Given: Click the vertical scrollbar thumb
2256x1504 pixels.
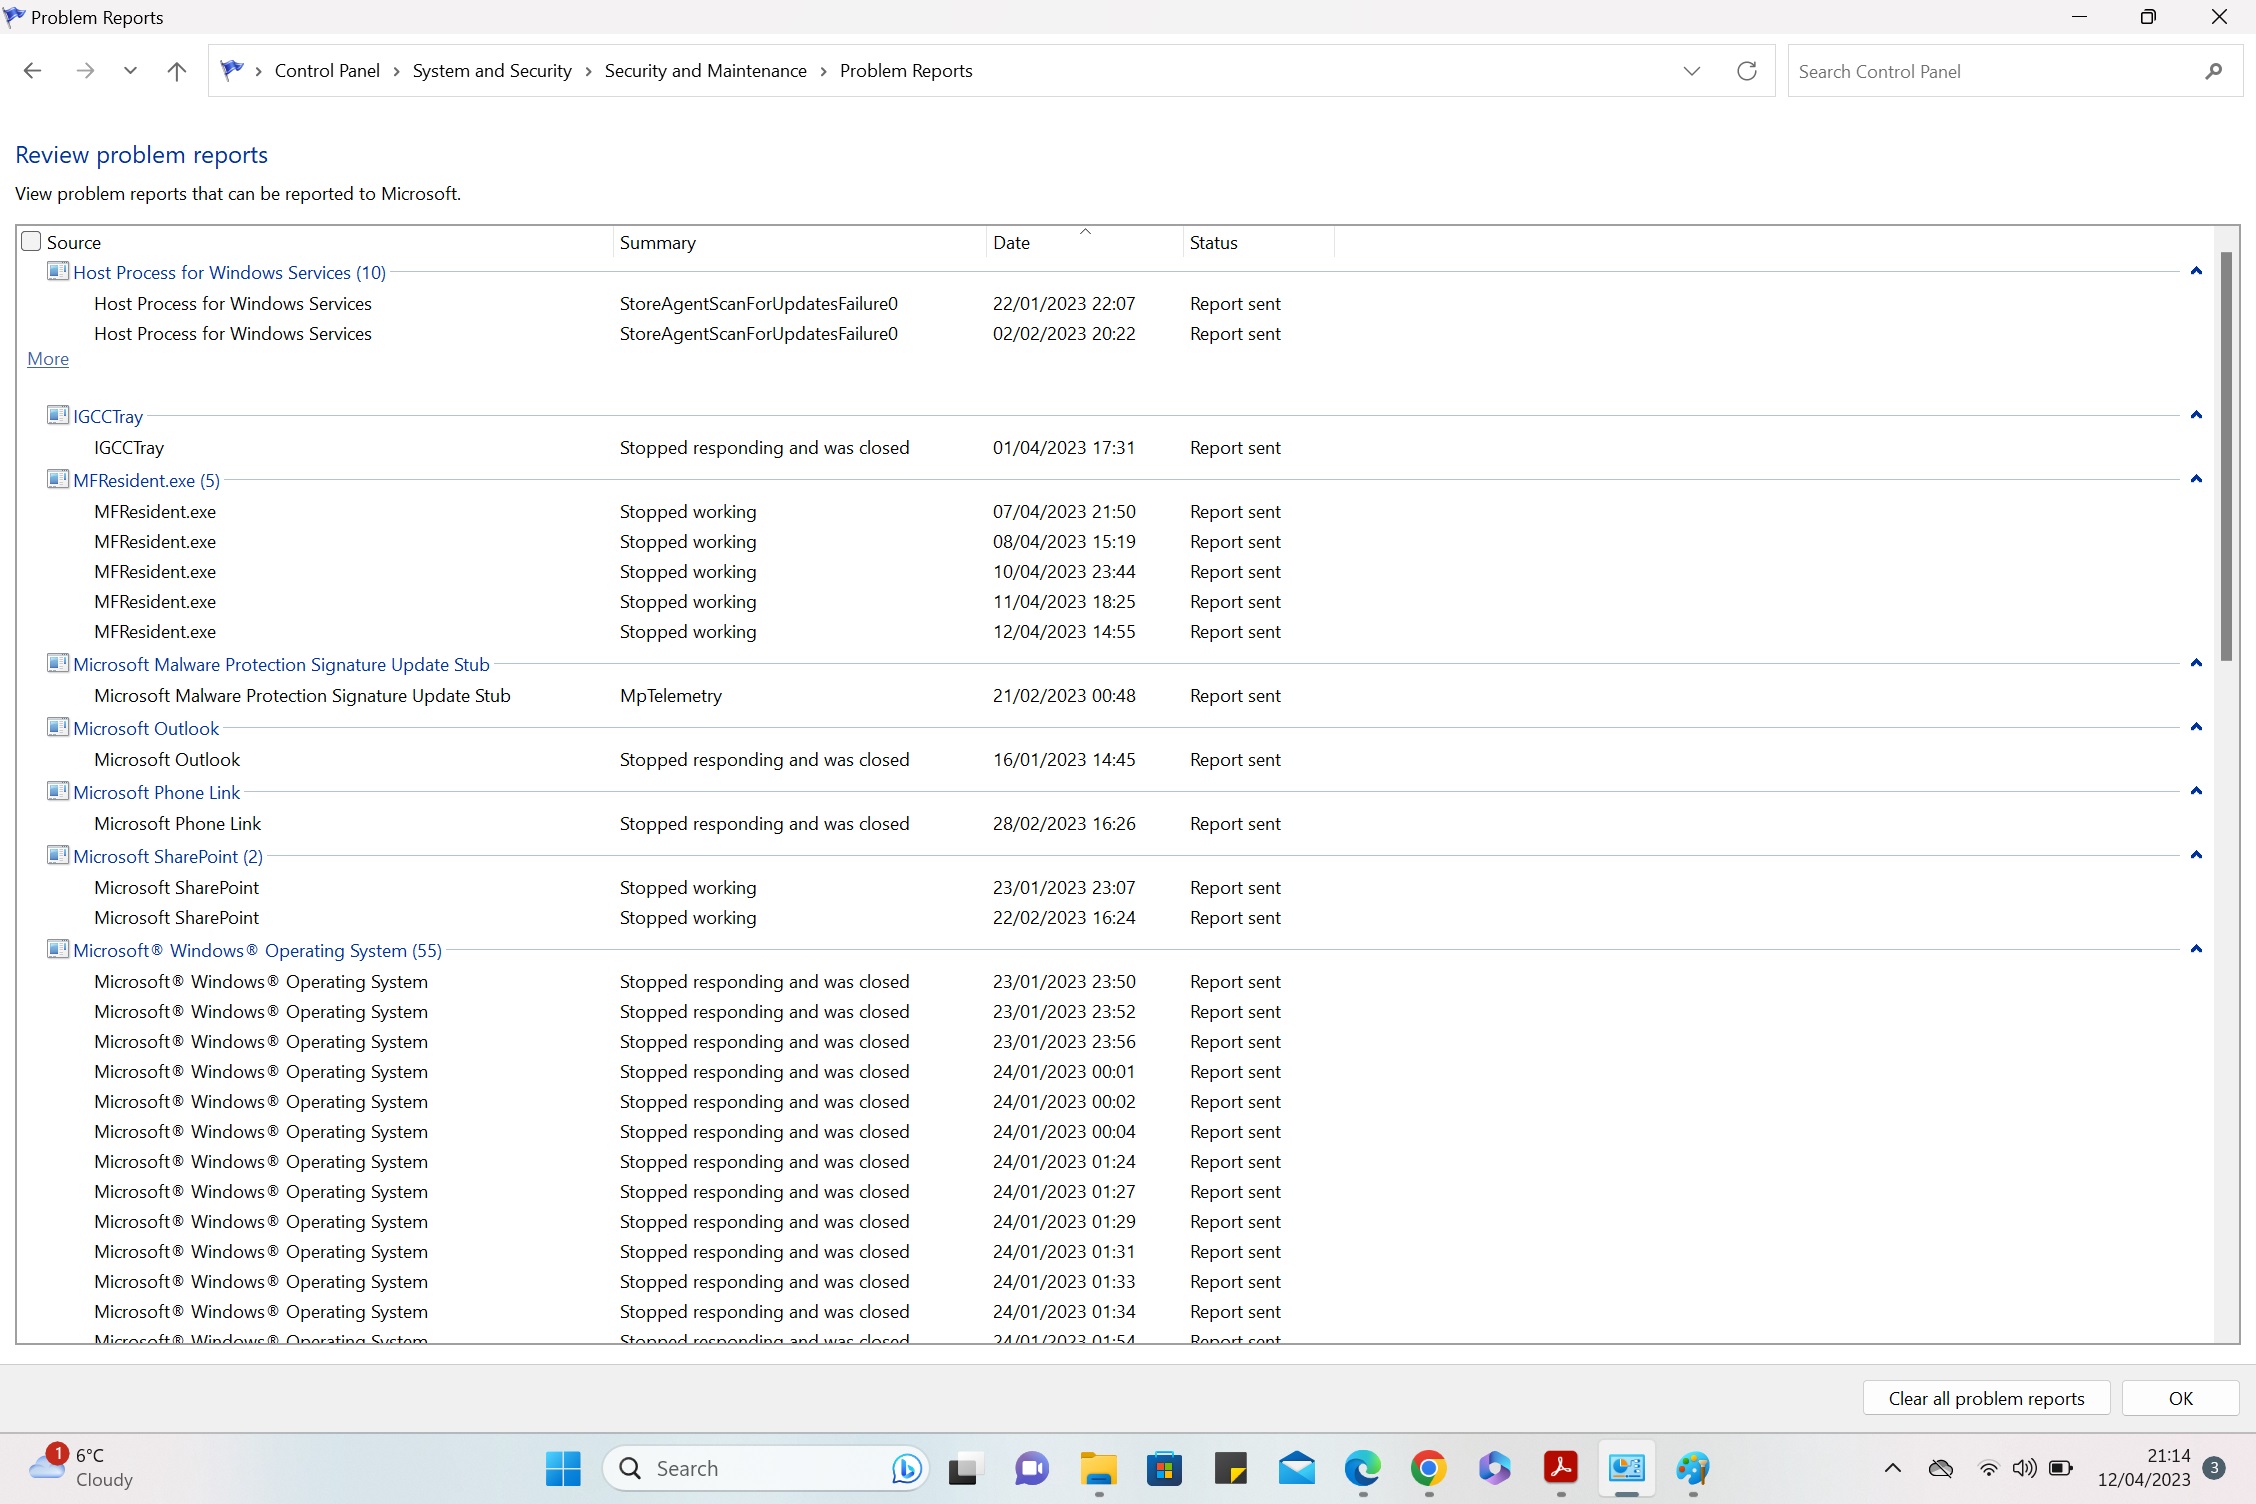Looking at the screenshot, I should (2226, 456).
